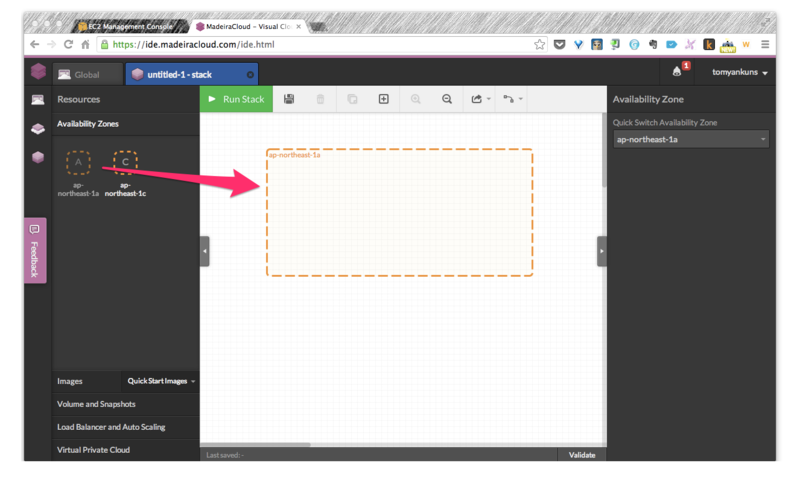Screen dimensions: 800x498
Task: Click the Run Stack button
Action: point(236,99)
